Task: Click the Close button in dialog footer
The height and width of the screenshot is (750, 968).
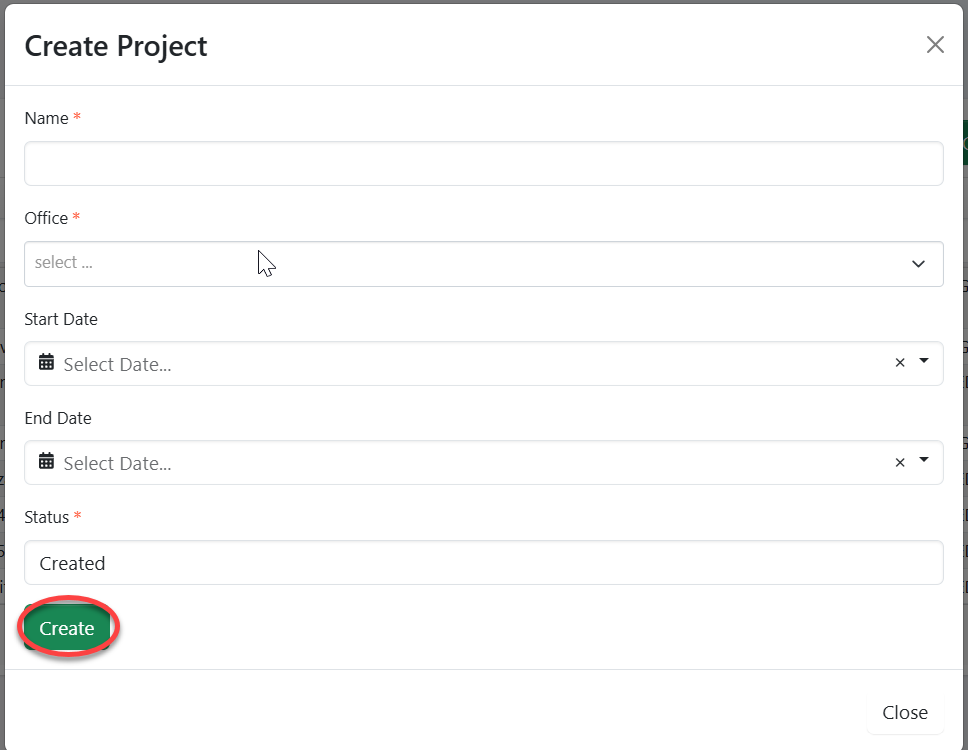Action: click(904, 712)
